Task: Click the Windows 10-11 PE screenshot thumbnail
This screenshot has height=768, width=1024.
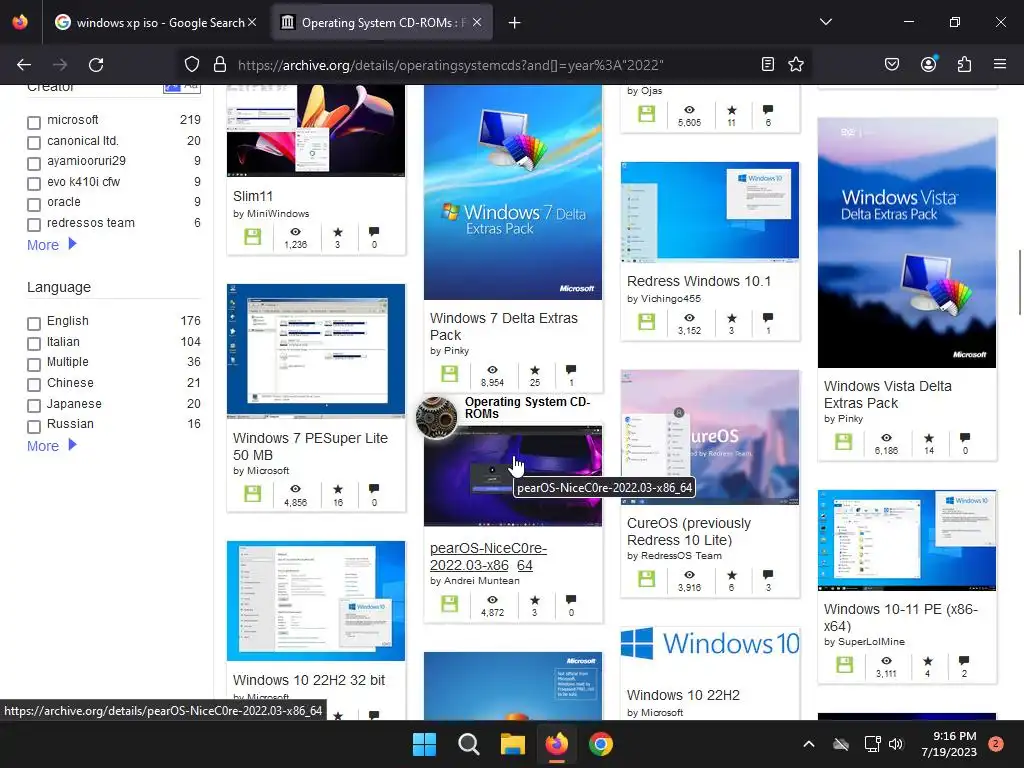Action: 906,540
